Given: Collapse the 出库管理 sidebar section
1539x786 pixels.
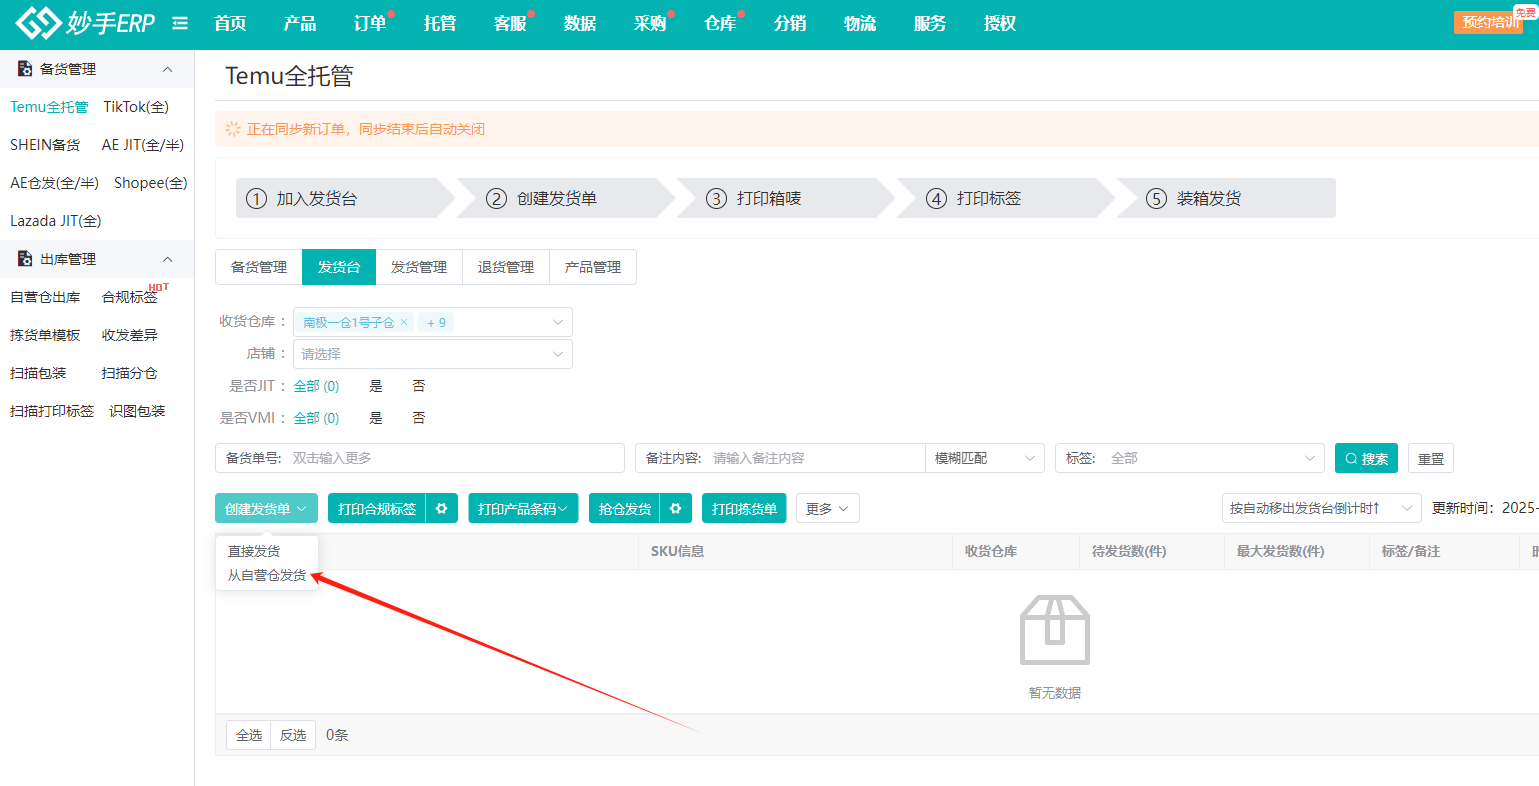Looking at the screenshot, I should (x=167, y=259).
